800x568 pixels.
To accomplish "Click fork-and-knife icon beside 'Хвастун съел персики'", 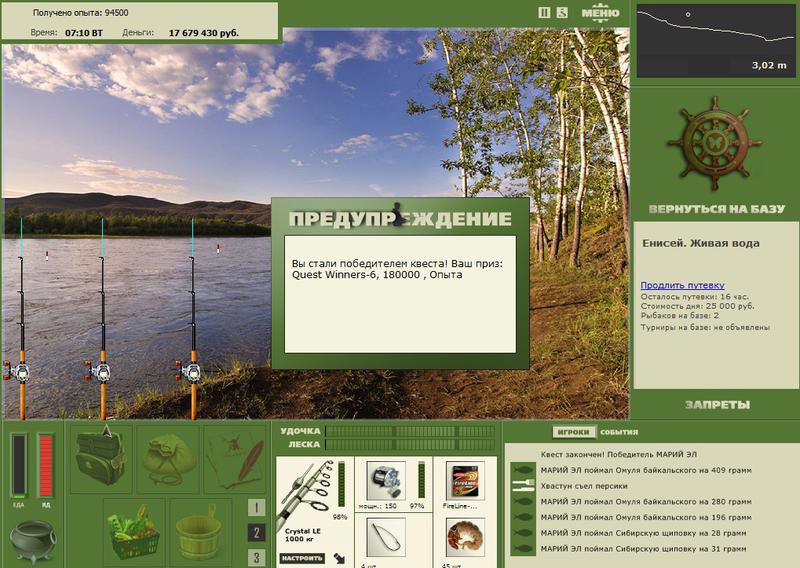I will click(x=523, y=485).
